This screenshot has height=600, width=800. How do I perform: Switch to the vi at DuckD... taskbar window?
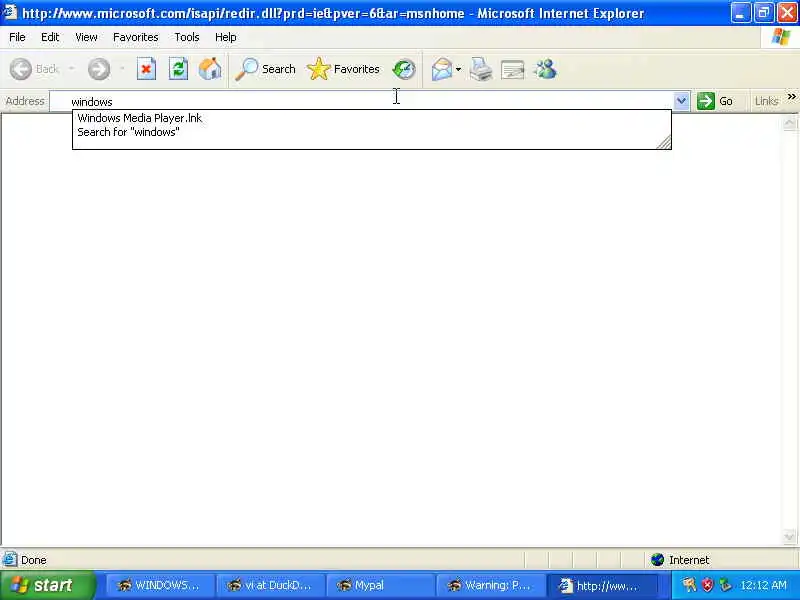[x=269, y=585]
